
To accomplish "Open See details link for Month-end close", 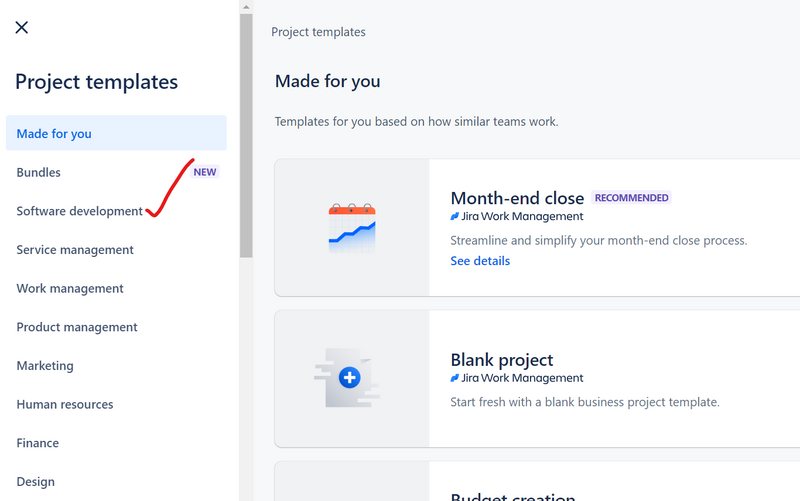I will (480, 261).
